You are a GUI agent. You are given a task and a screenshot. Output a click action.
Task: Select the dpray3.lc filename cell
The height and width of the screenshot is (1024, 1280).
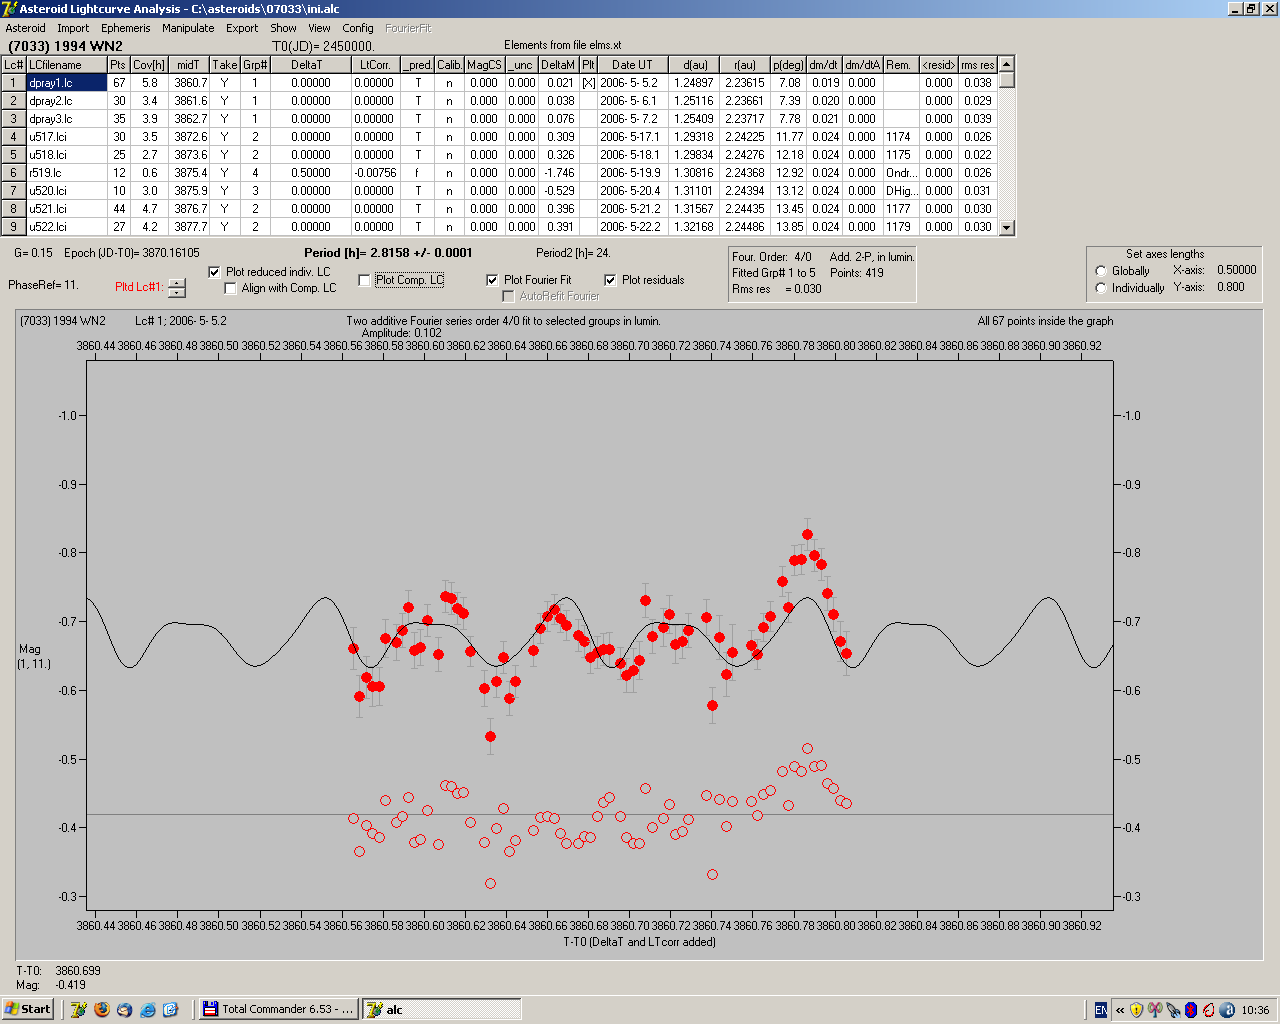pos(67,119)
